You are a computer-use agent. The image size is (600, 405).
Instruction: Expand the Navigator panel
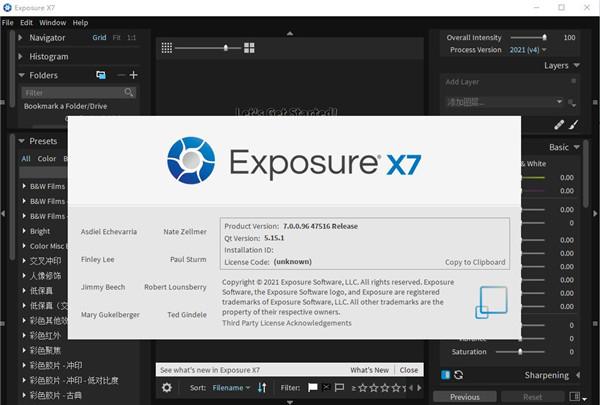point(21,38)
